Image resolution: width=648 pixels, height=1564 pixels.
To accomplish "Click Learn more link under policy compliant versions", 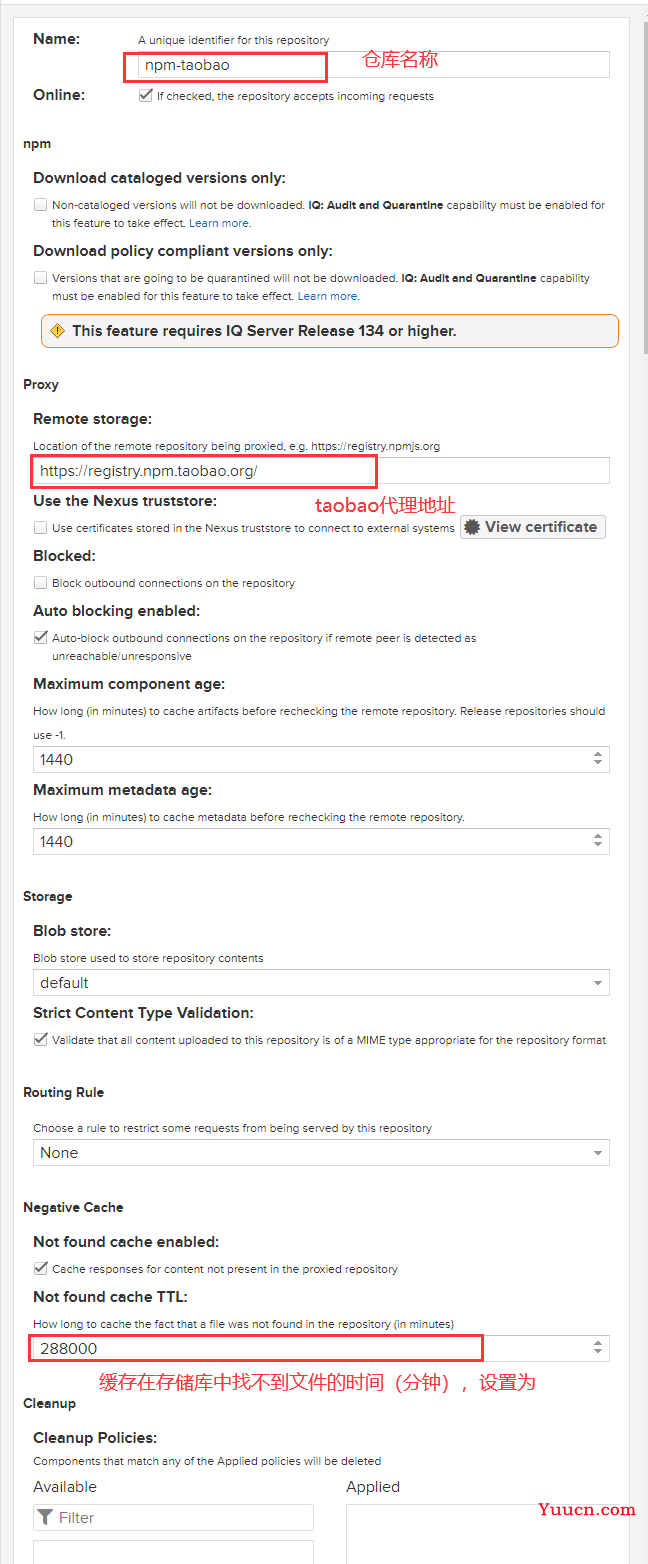I will coord(328,296).
